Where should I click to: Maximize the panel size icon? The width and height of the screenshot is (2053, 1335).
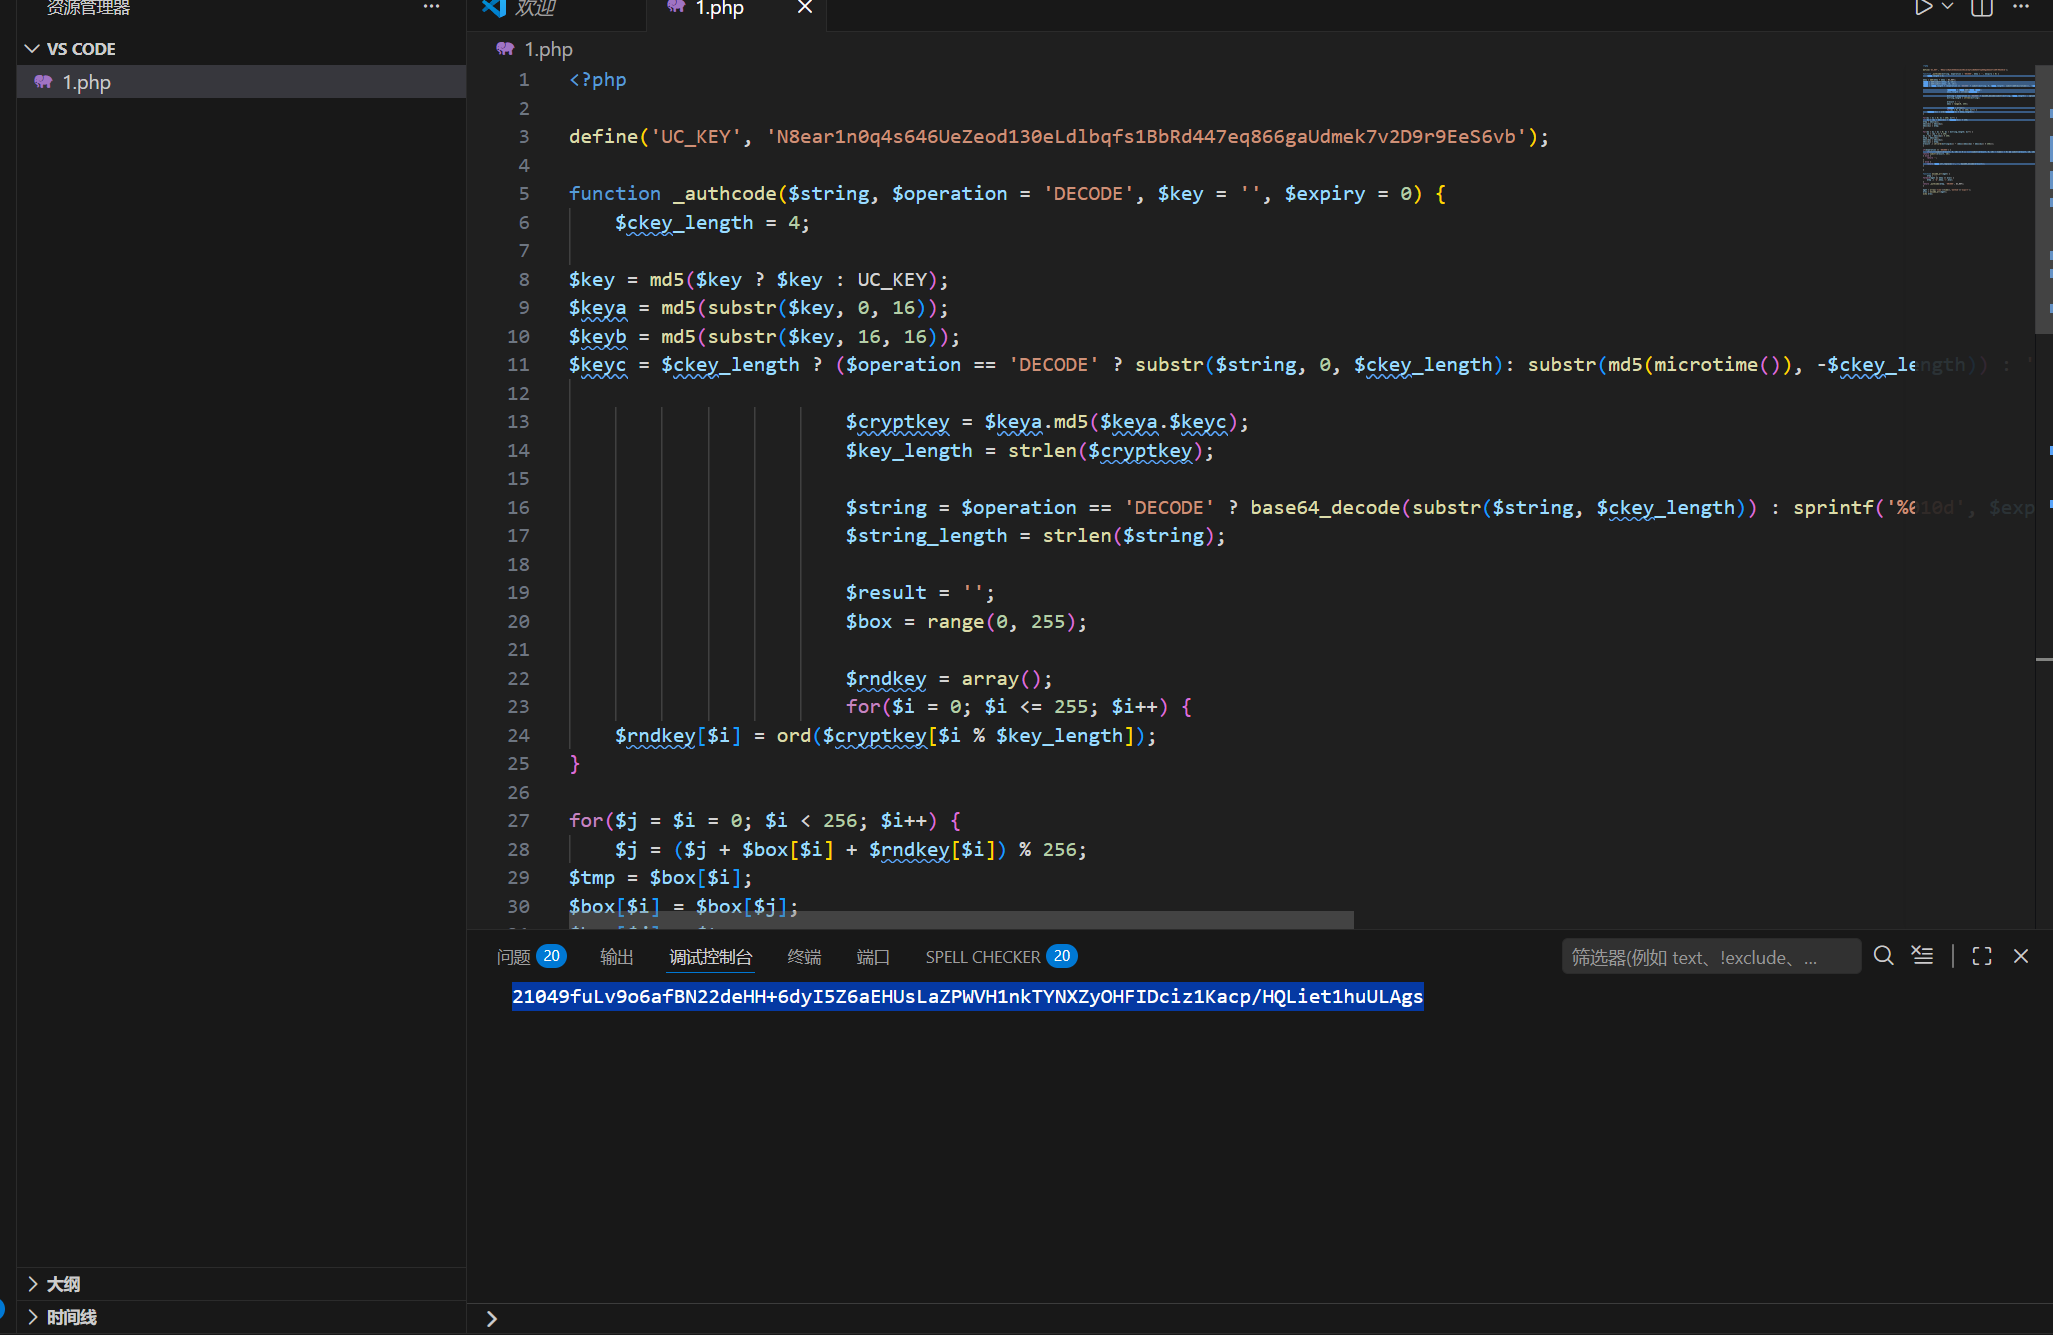(x=1982, y=956)
